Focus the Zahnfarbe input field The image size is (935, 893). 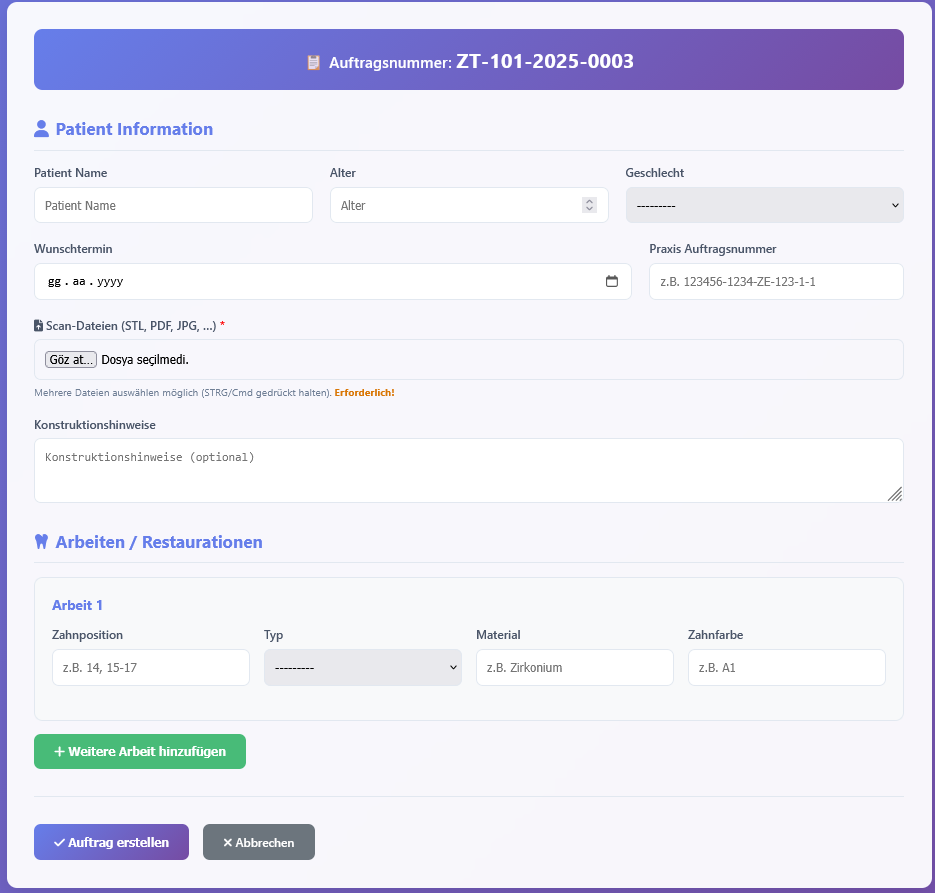(786, 667)
